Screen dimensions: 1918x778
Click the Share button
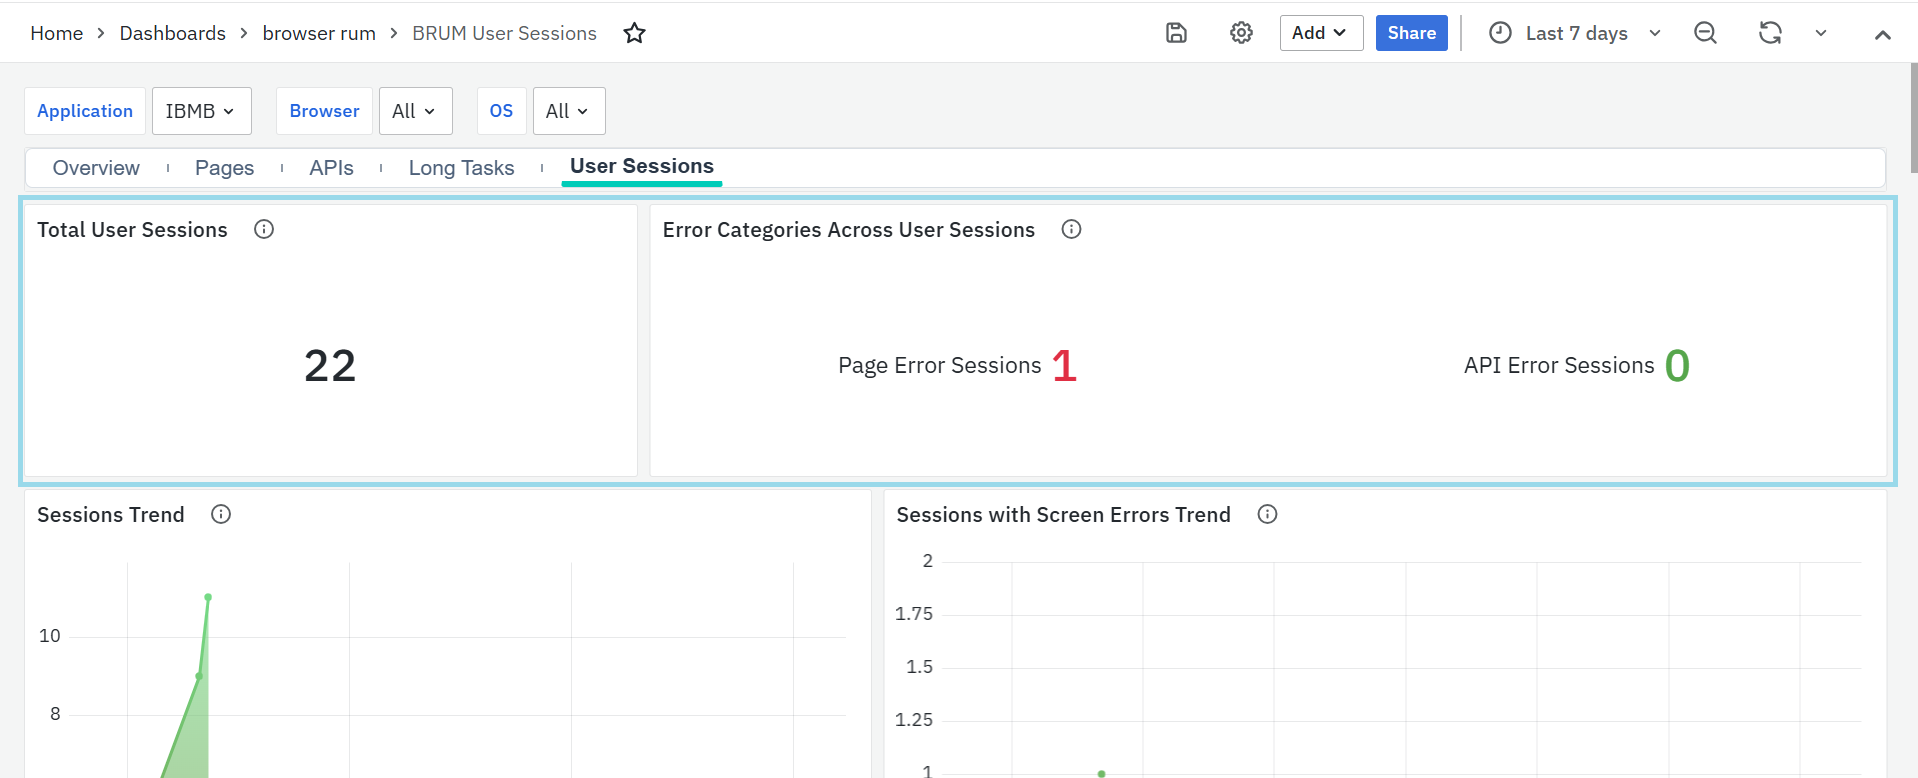coord(1411,33)
